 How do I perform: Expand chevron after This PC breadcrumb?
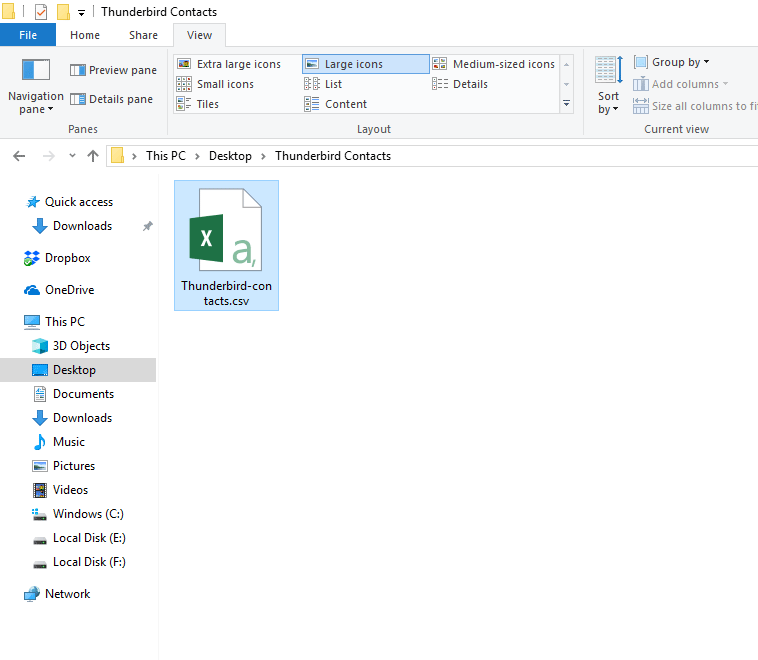[197, 156]
